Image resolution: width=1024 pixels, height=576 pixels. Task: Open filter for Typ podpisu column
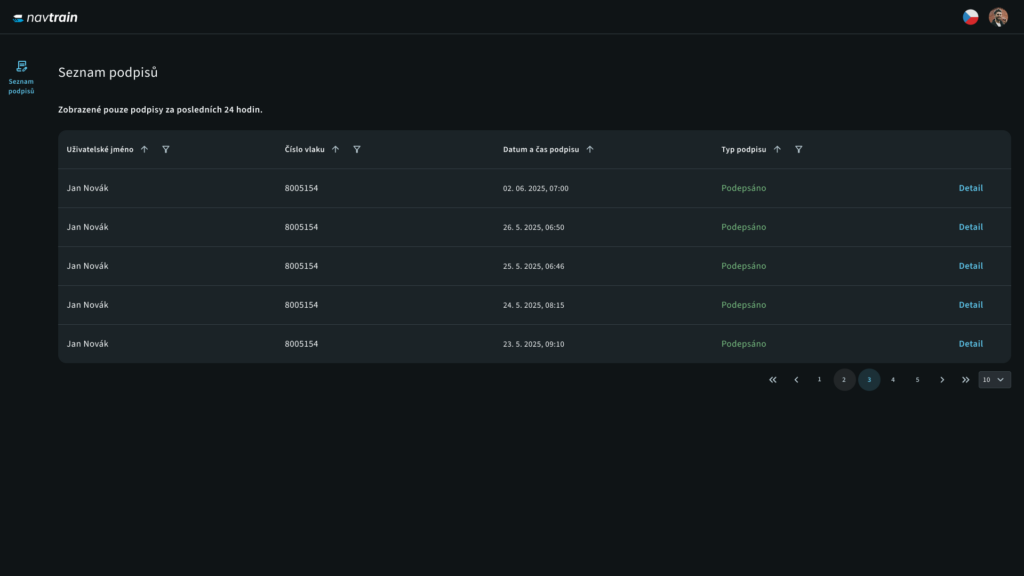click(x=799, y=149)
